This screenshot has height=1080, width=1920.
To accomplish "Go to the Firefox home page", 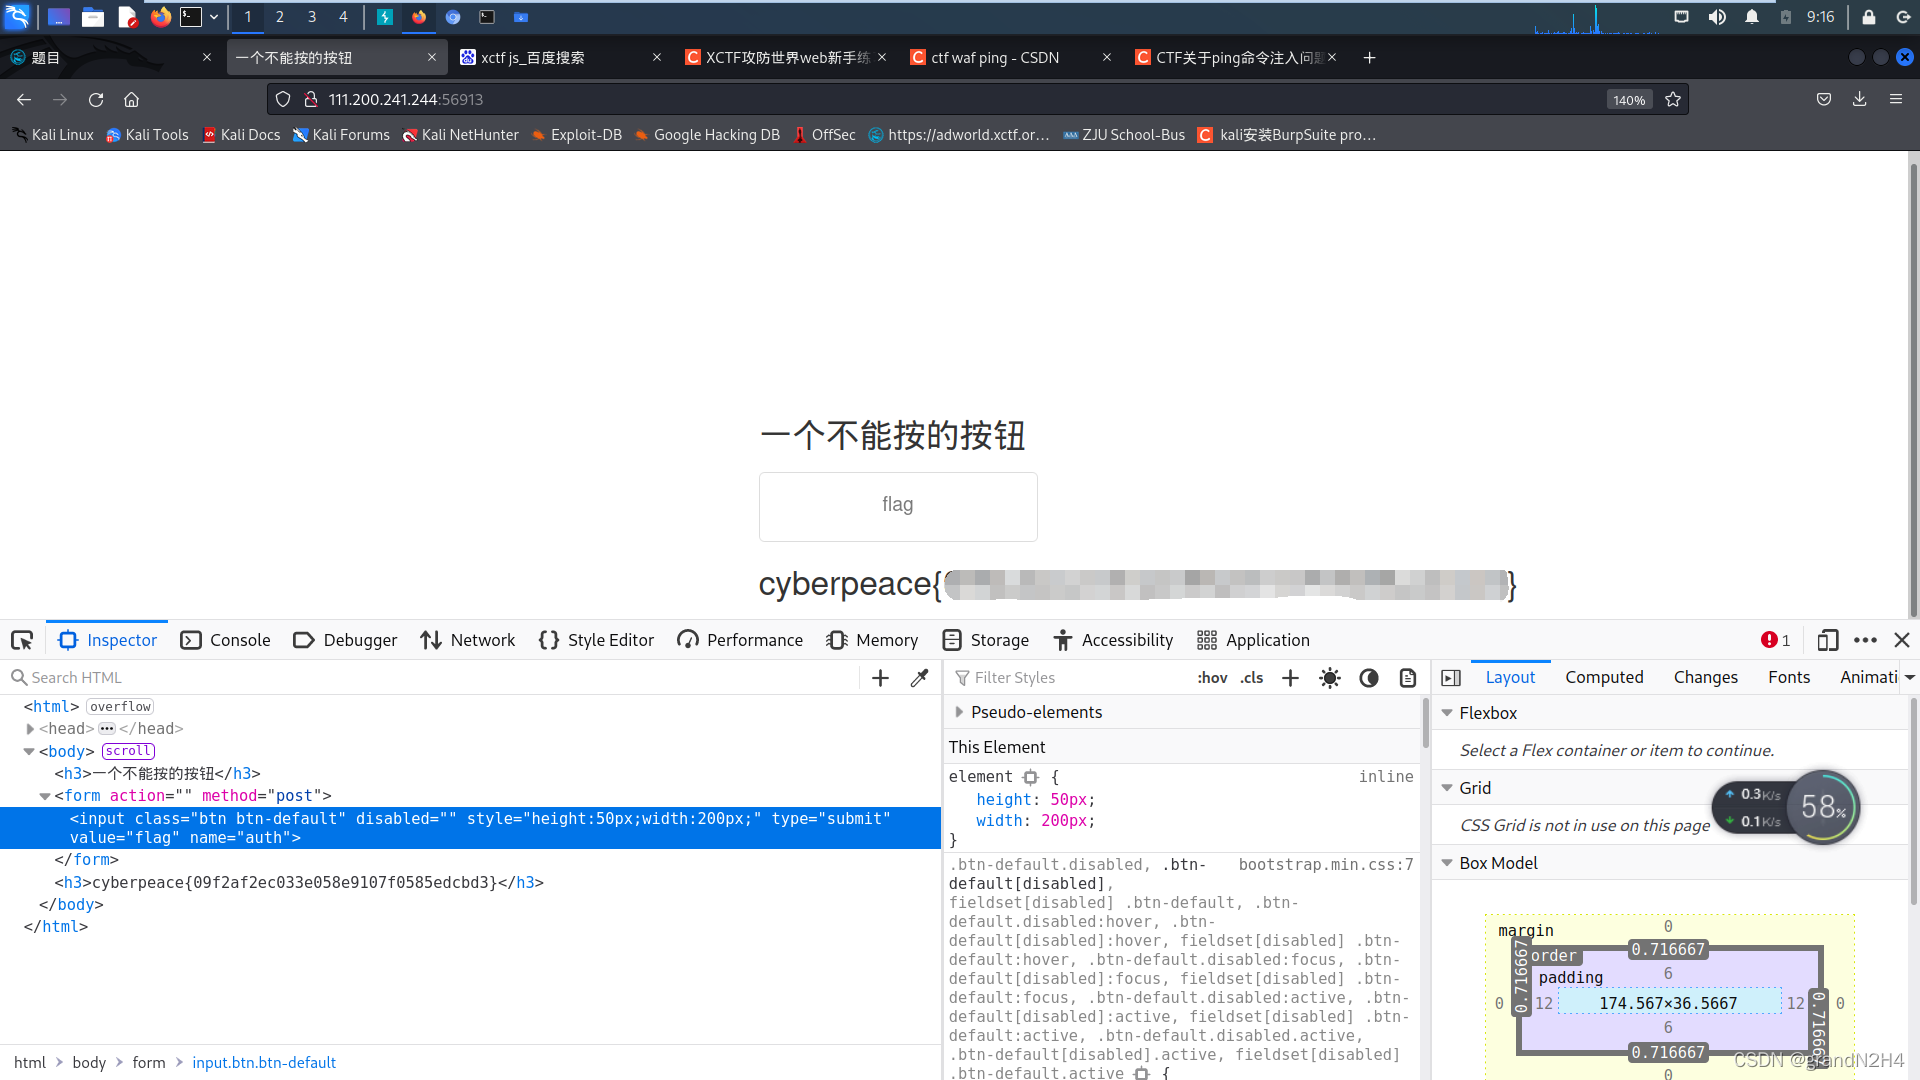I will pyautogui.click(x=131, y=99).
